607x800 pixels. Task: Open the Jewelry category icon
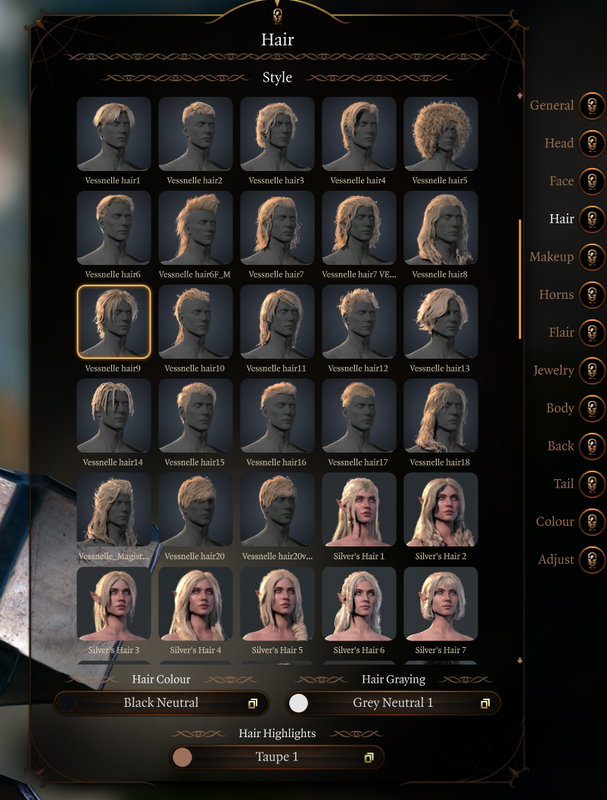coord(592,370)
